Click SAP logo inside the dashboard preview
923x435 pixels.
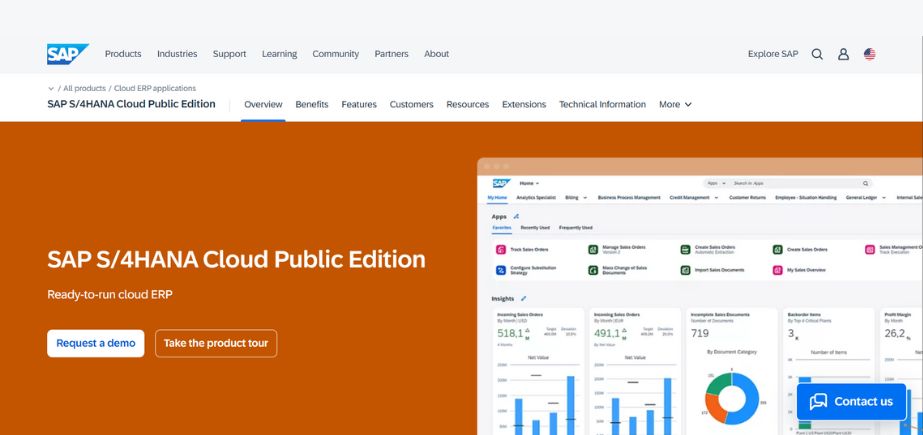[x=502, y=183]
